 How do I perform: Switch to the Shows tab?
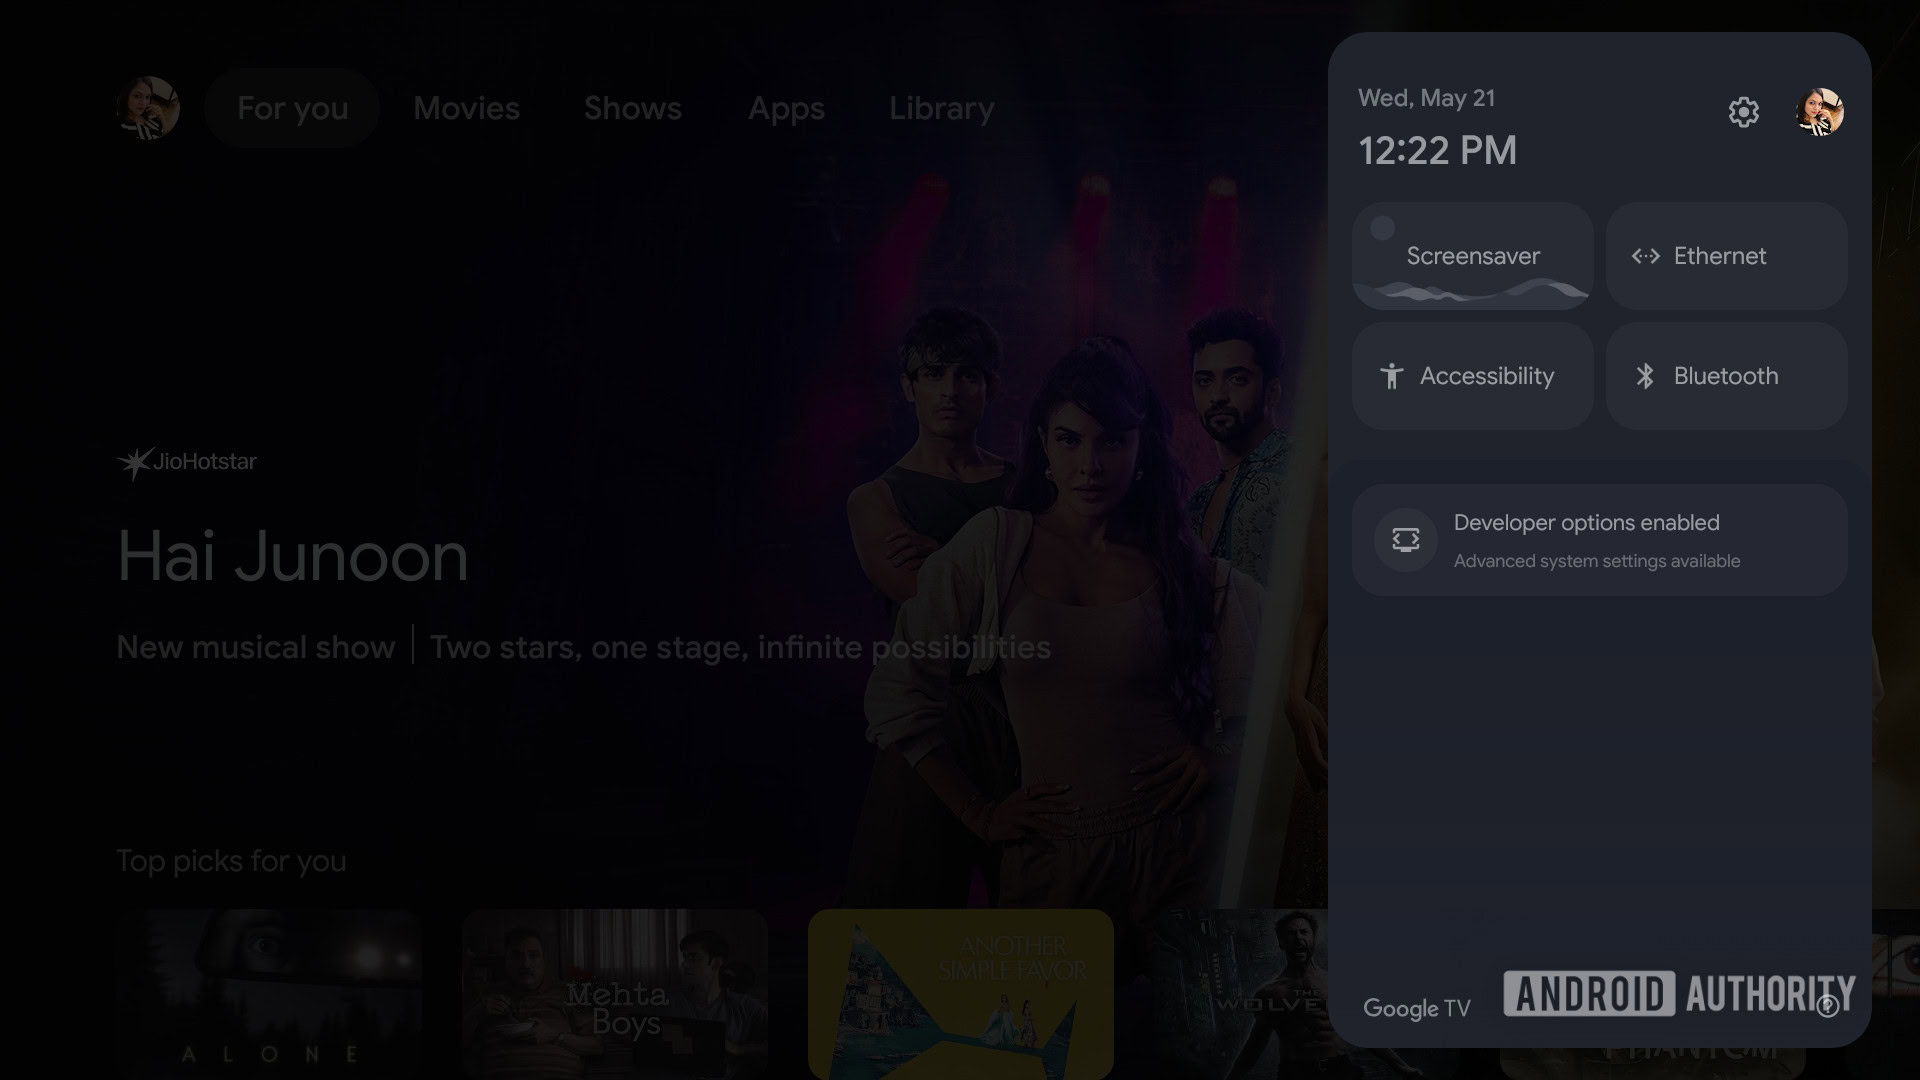click(x=633, y=108)
